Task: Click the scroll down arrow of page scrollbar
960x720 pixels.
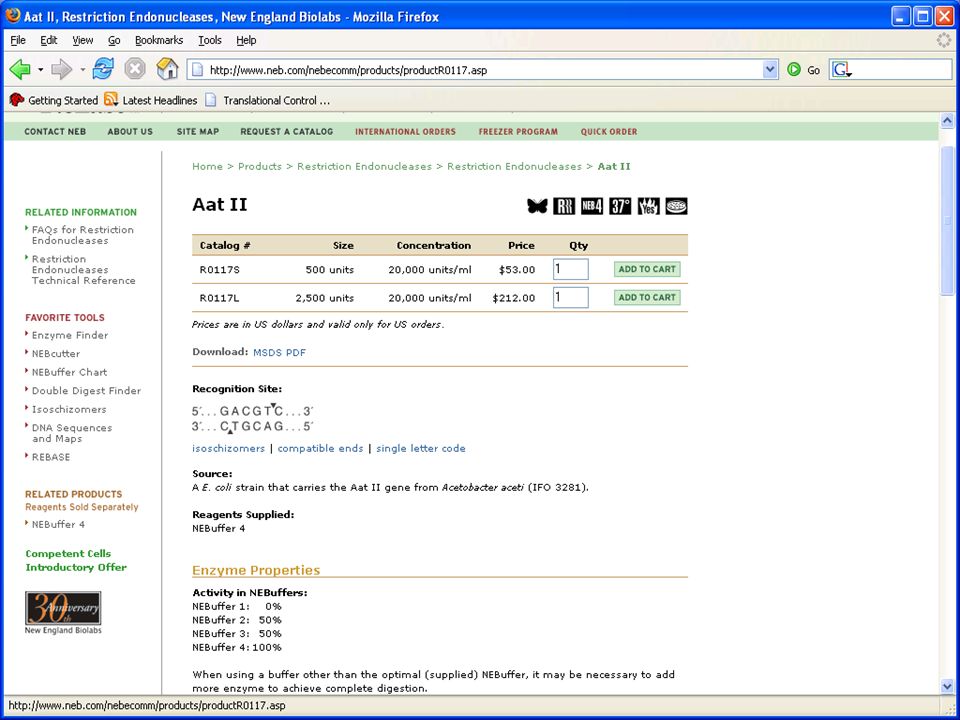Action: [947, 687]
